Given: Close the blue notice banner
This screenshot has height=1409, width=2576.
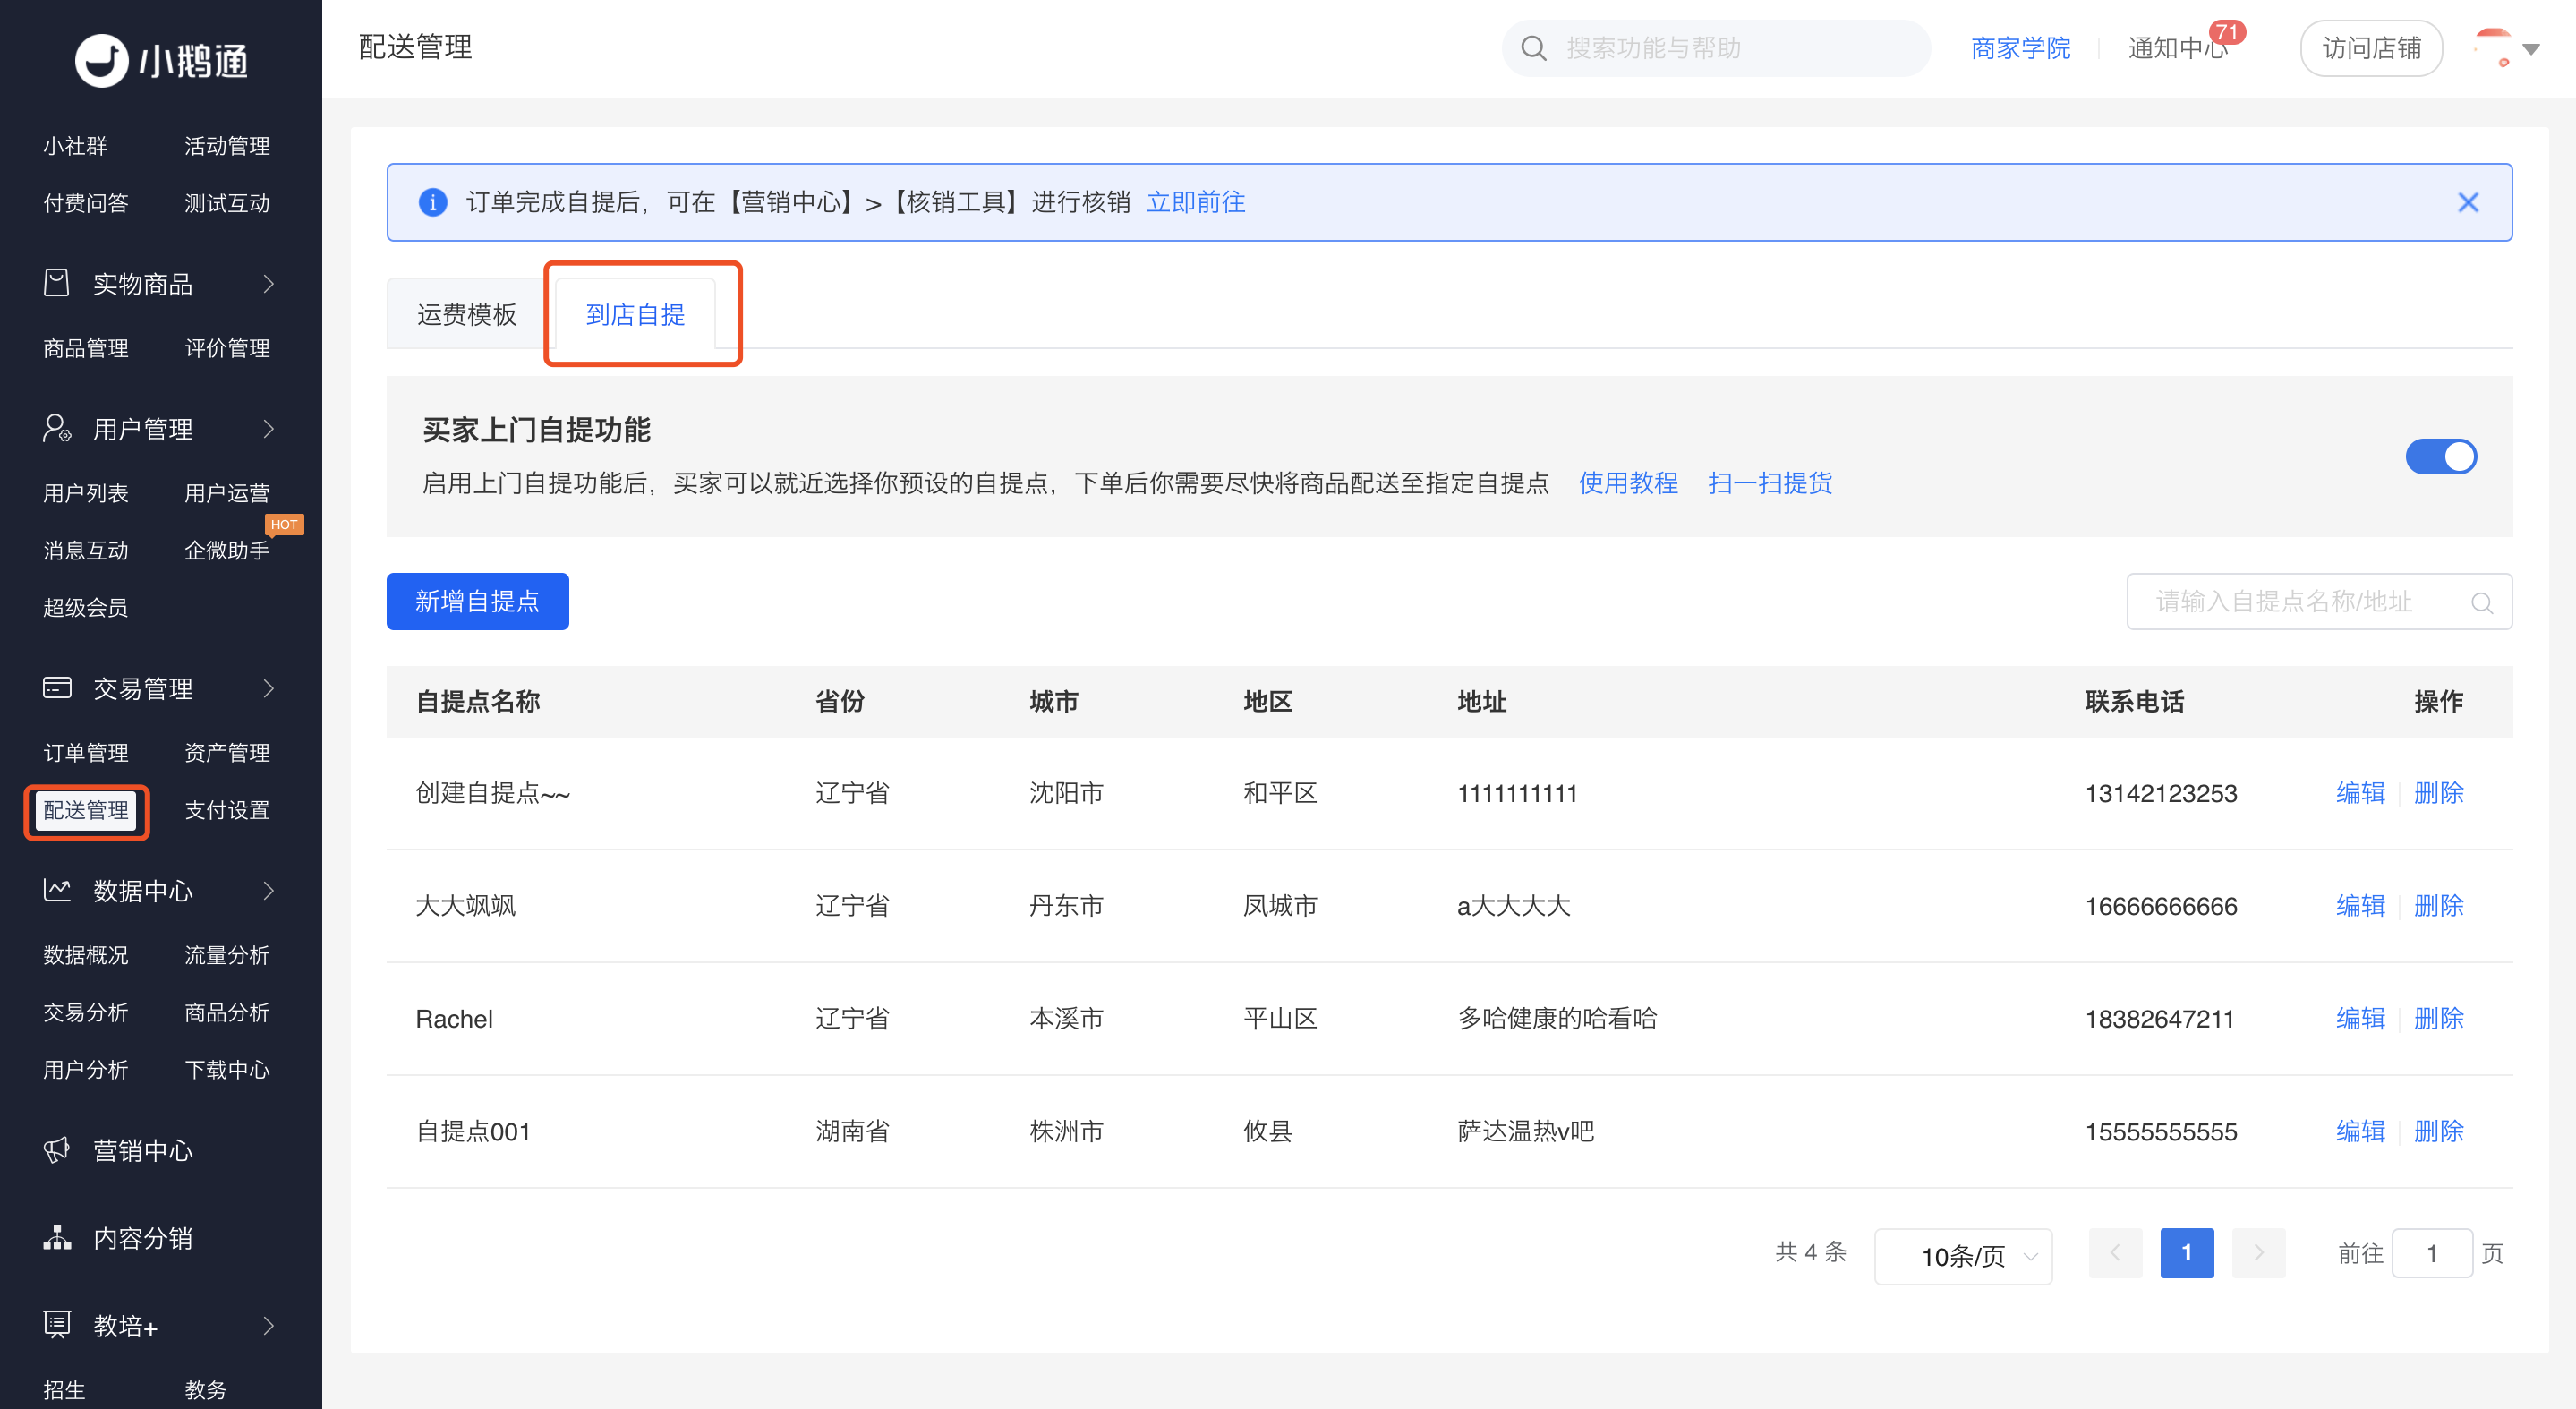Looking at the screenshot, I should coord(2467,202).
